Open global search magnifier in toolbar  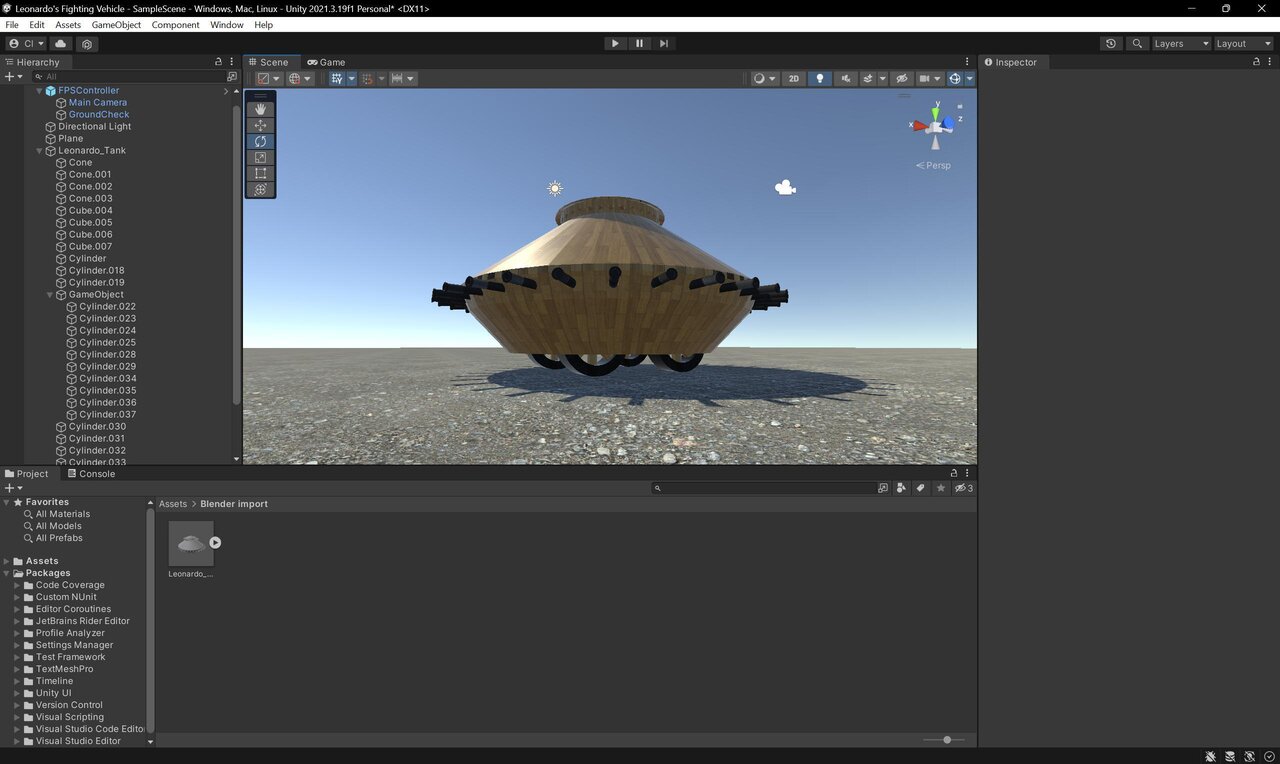(1137, 44)
